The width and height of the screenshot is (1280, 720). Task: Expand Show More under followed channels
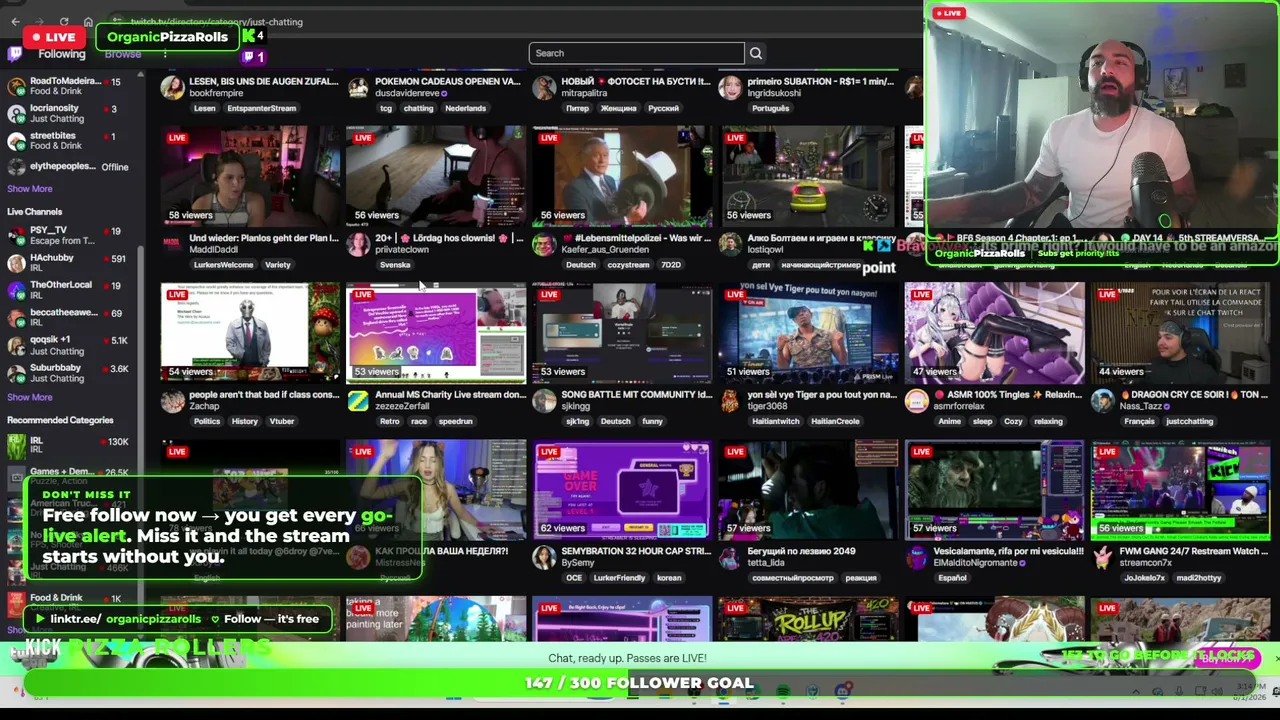30,188
